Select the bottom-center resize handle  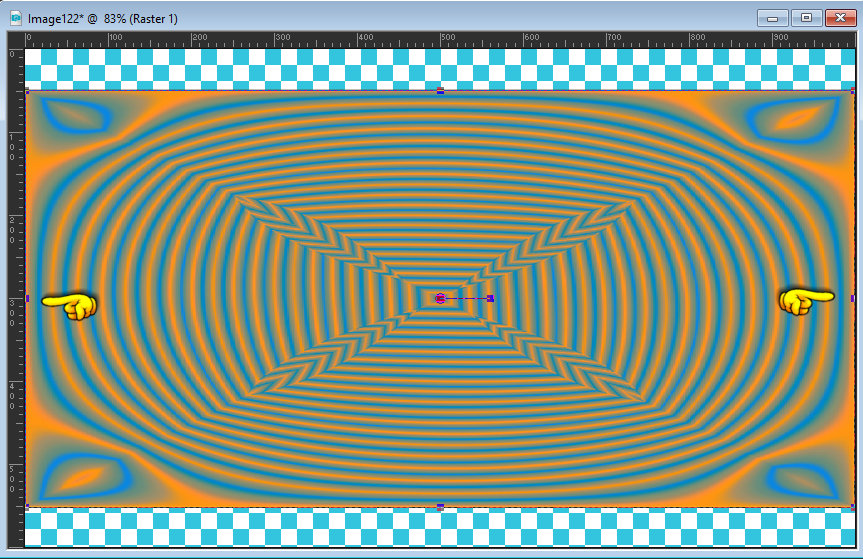(x=440, y=507)
